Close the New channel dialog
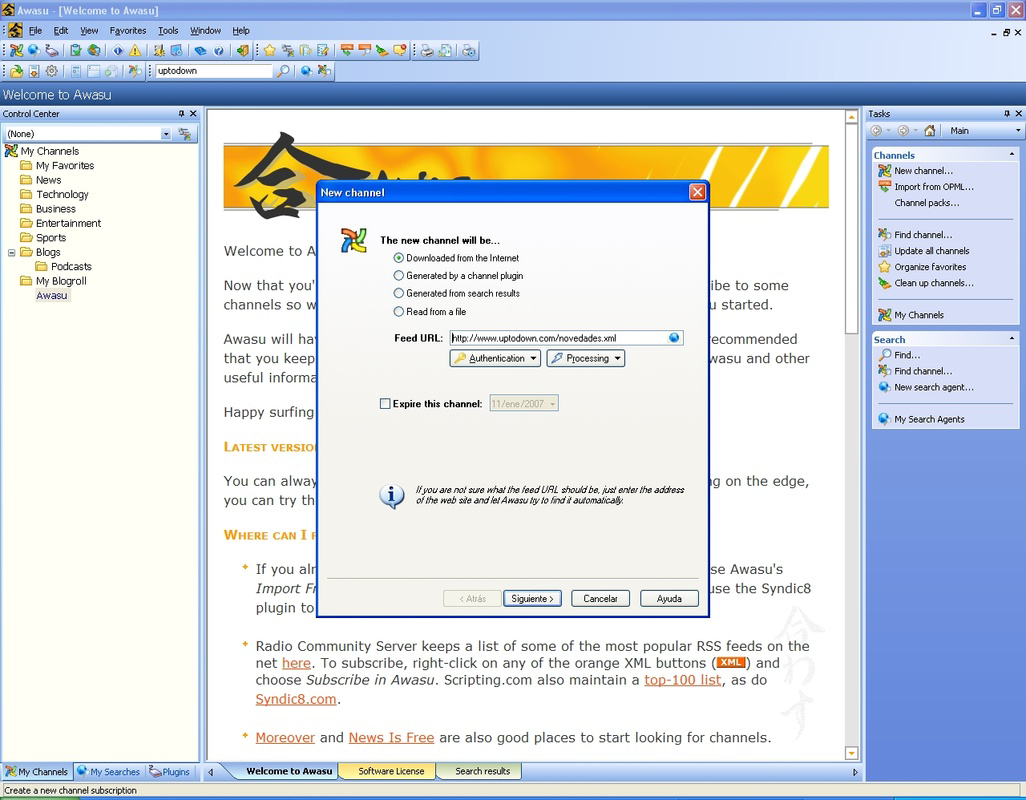Image resolution: width=1026 pixels, height=800 pixels. click(698, 192)
